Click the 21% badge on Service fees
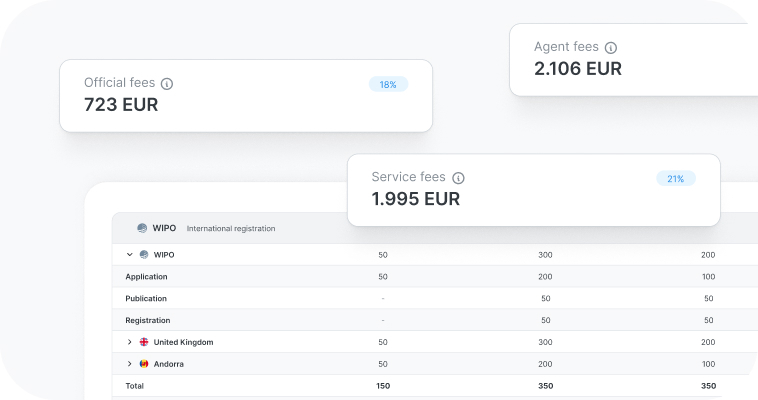 click(676, 179)
